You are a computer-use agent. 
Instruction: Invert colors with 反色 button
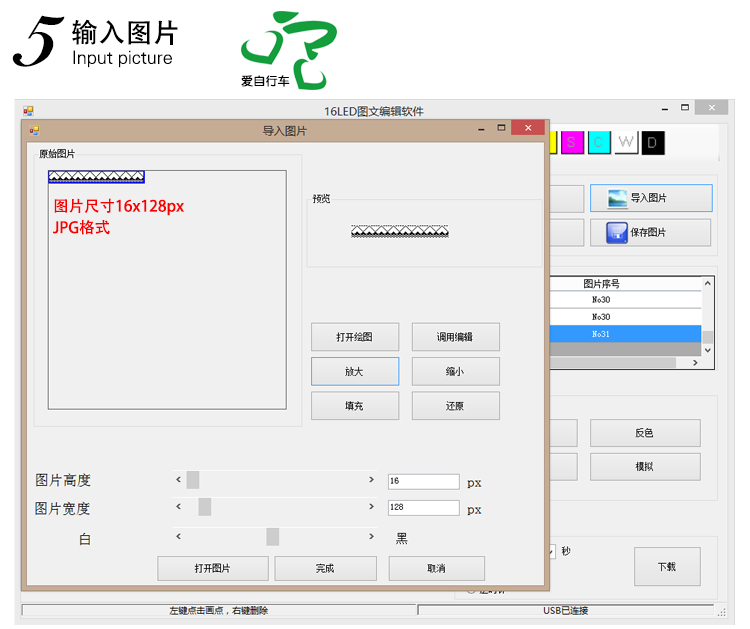[645, 433]
